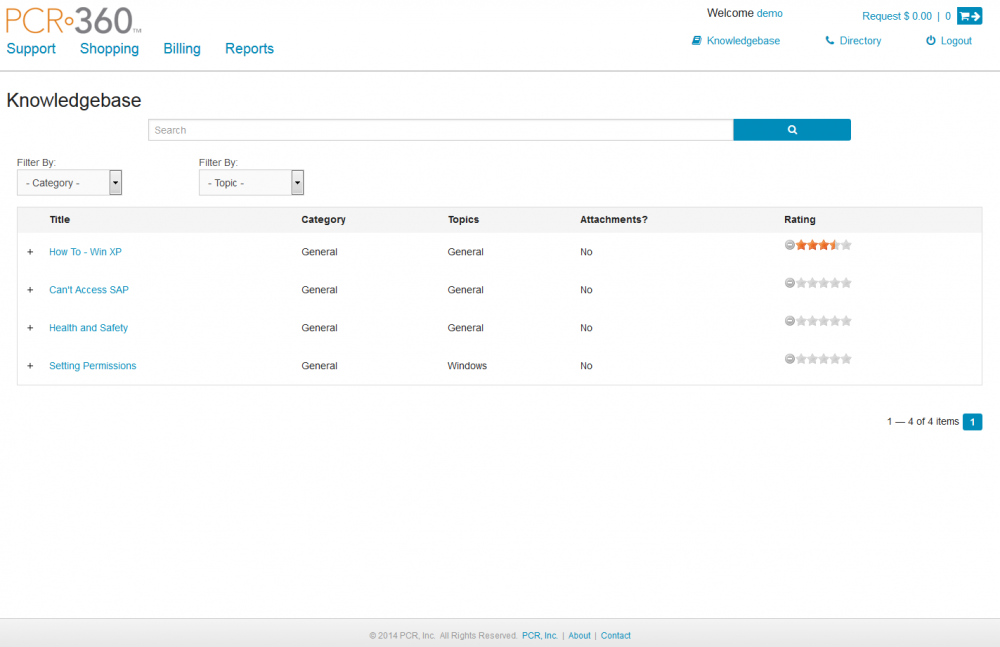Expand the How To - Win XP row
The image size is (1000, 647).
[x=30, y=252]
